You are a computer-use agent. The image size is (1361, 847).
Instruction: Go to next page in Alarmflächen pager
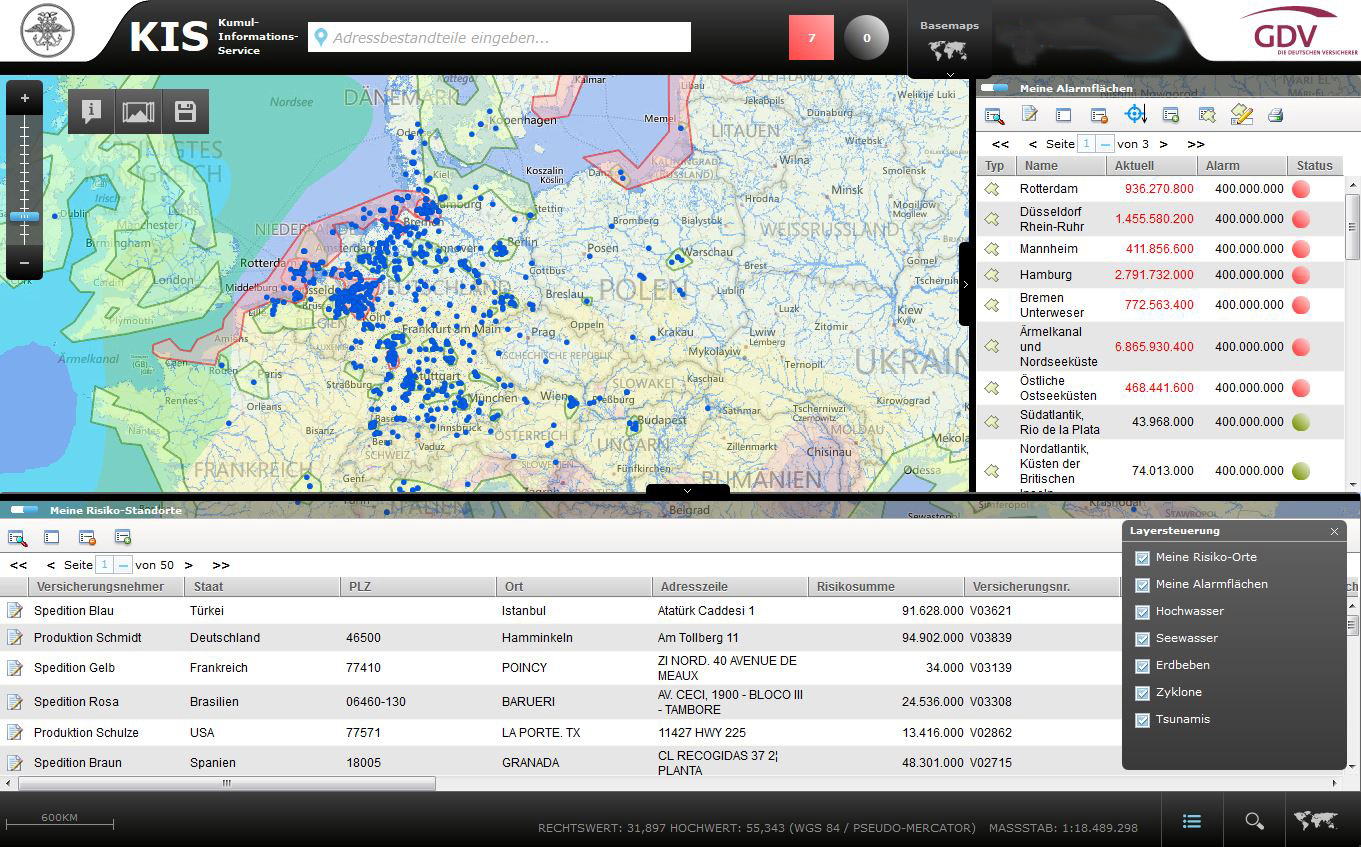point(1164,144)
